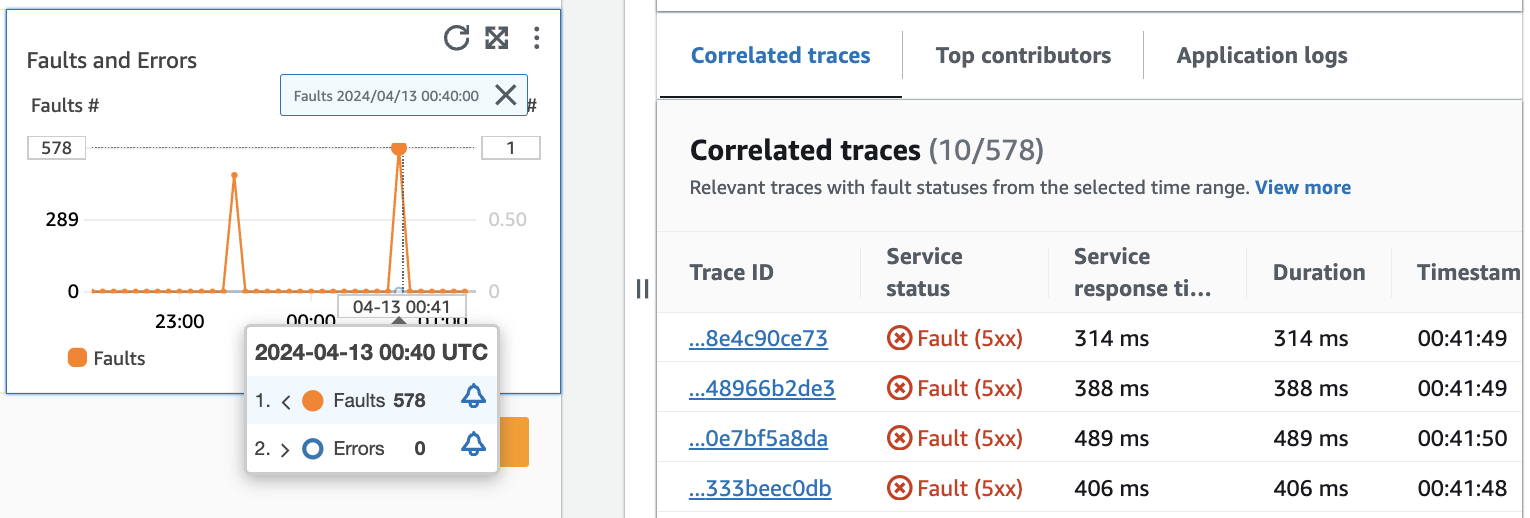Image resolution: width=1530 pixels, height=518 pixels.
Task: Switch to the Top contributors tab
Action: [1023, 56]
